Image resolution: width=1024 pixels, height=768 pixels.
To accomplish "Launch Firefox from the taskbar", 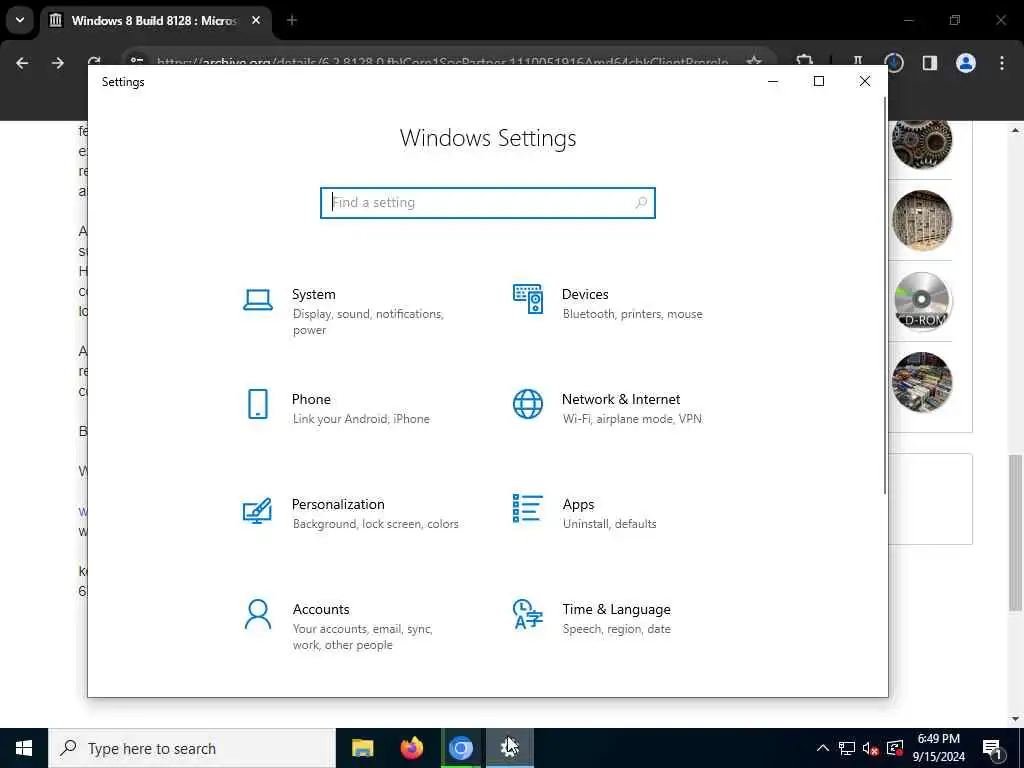I will pos(411,748).
